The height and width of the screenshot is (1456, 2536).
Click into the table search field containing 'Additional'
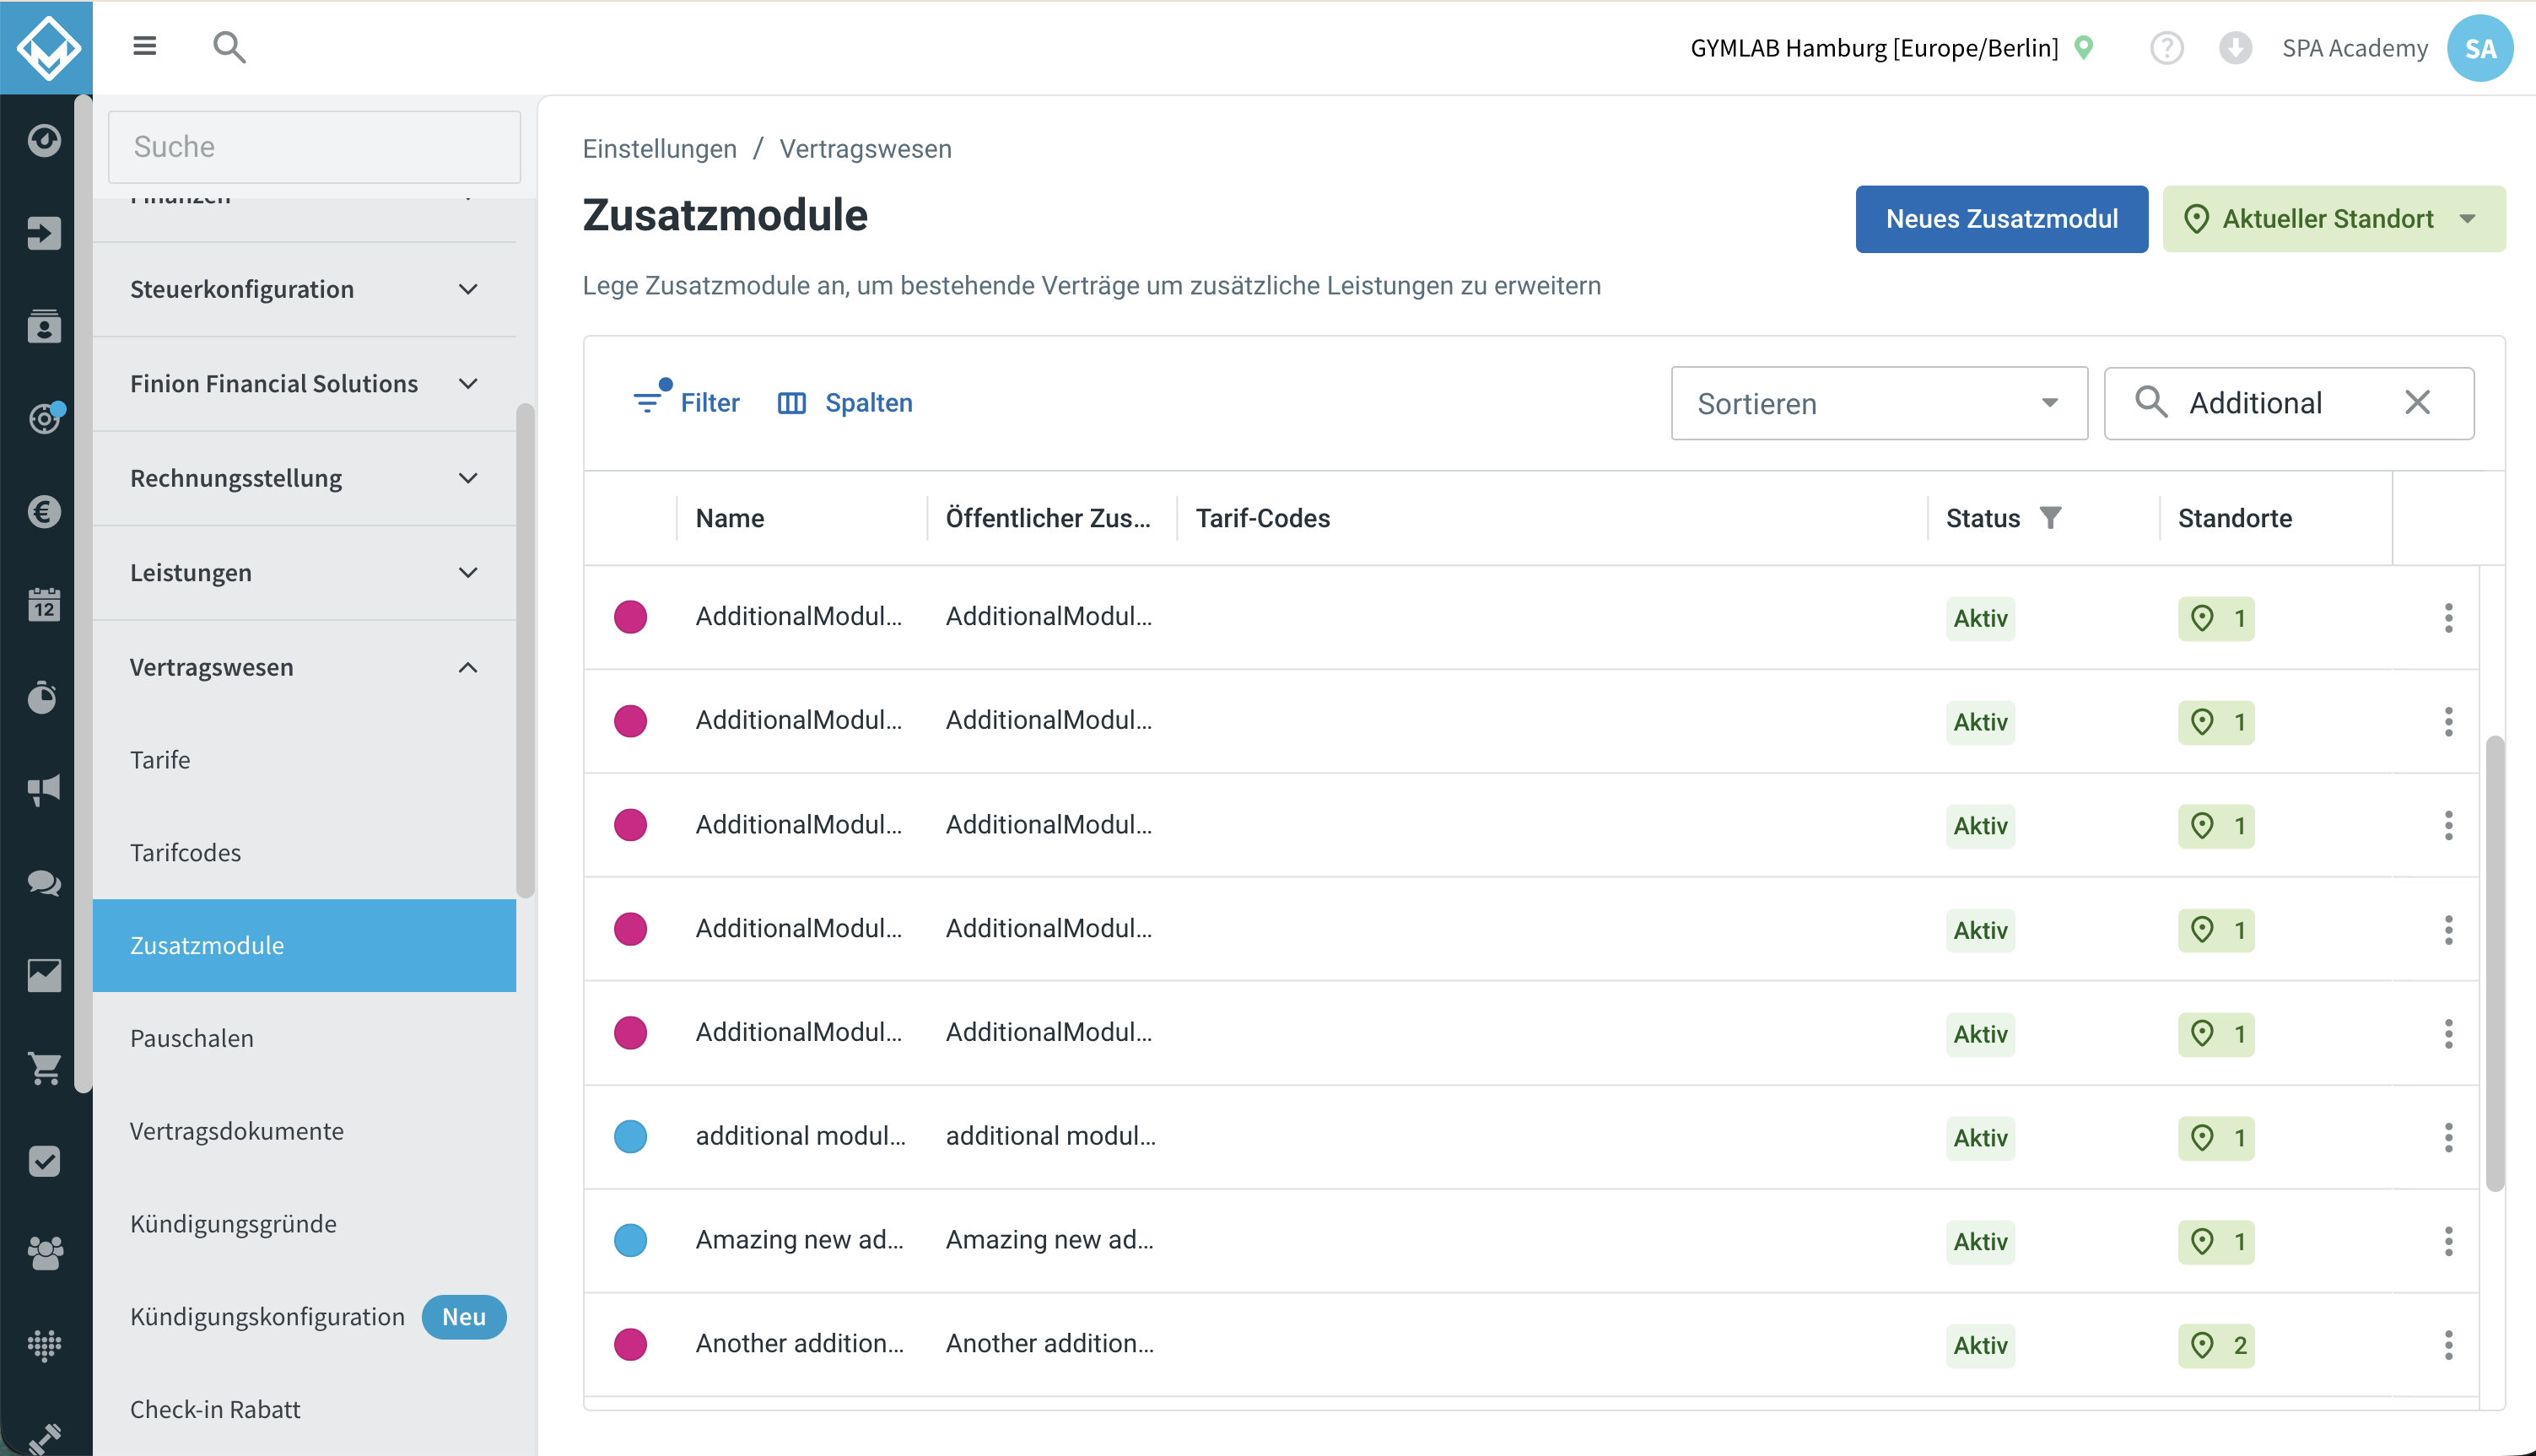(2288, 403)
